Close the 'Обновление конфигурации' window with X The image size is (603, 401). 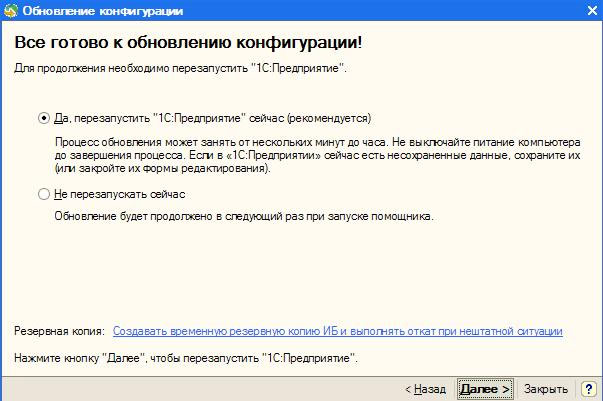click(593, 10)
